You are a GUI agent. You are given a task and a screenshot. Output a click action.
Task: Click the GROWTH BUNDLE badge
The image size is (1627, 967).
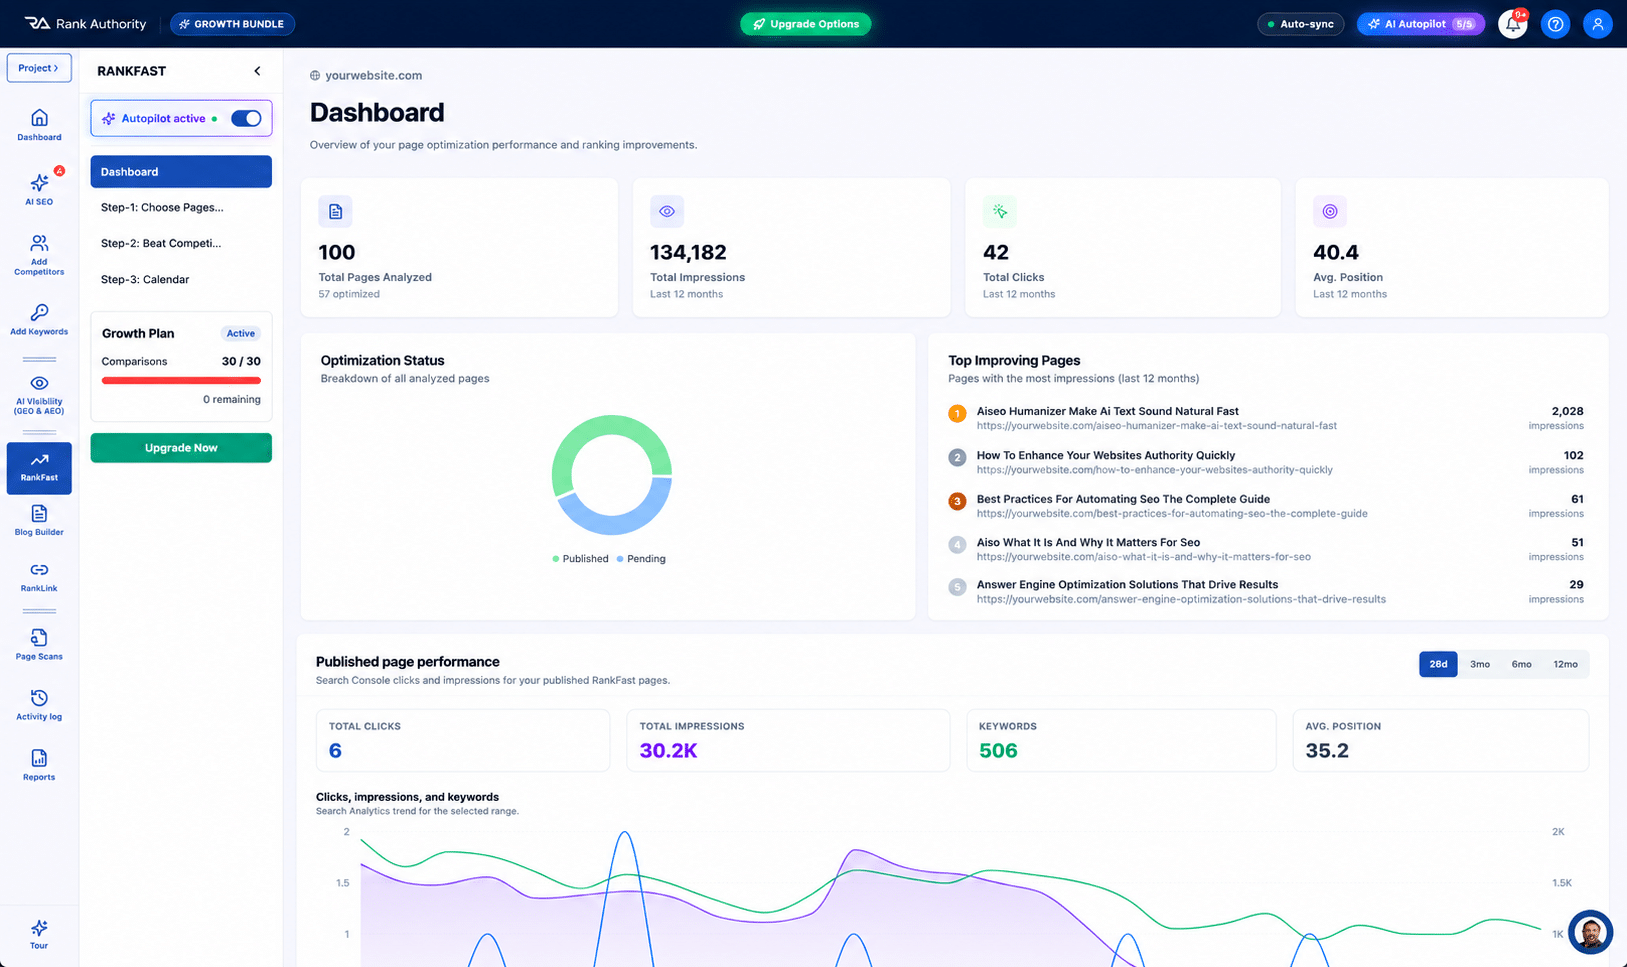pyautogui.click(x=233, y=24)
